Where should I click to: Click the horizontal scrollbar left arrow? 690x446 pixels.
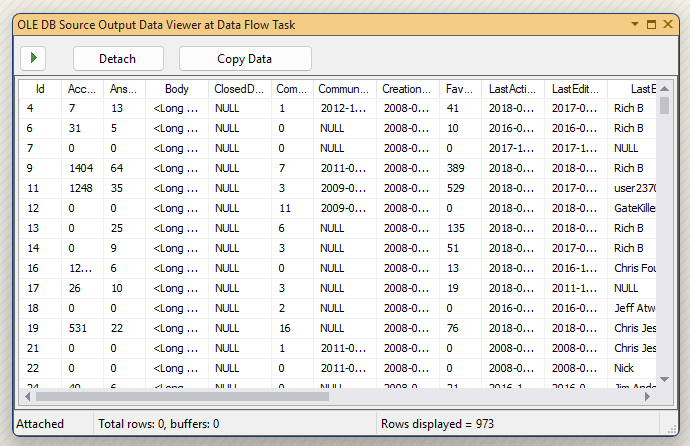click(x=27, y=396)
